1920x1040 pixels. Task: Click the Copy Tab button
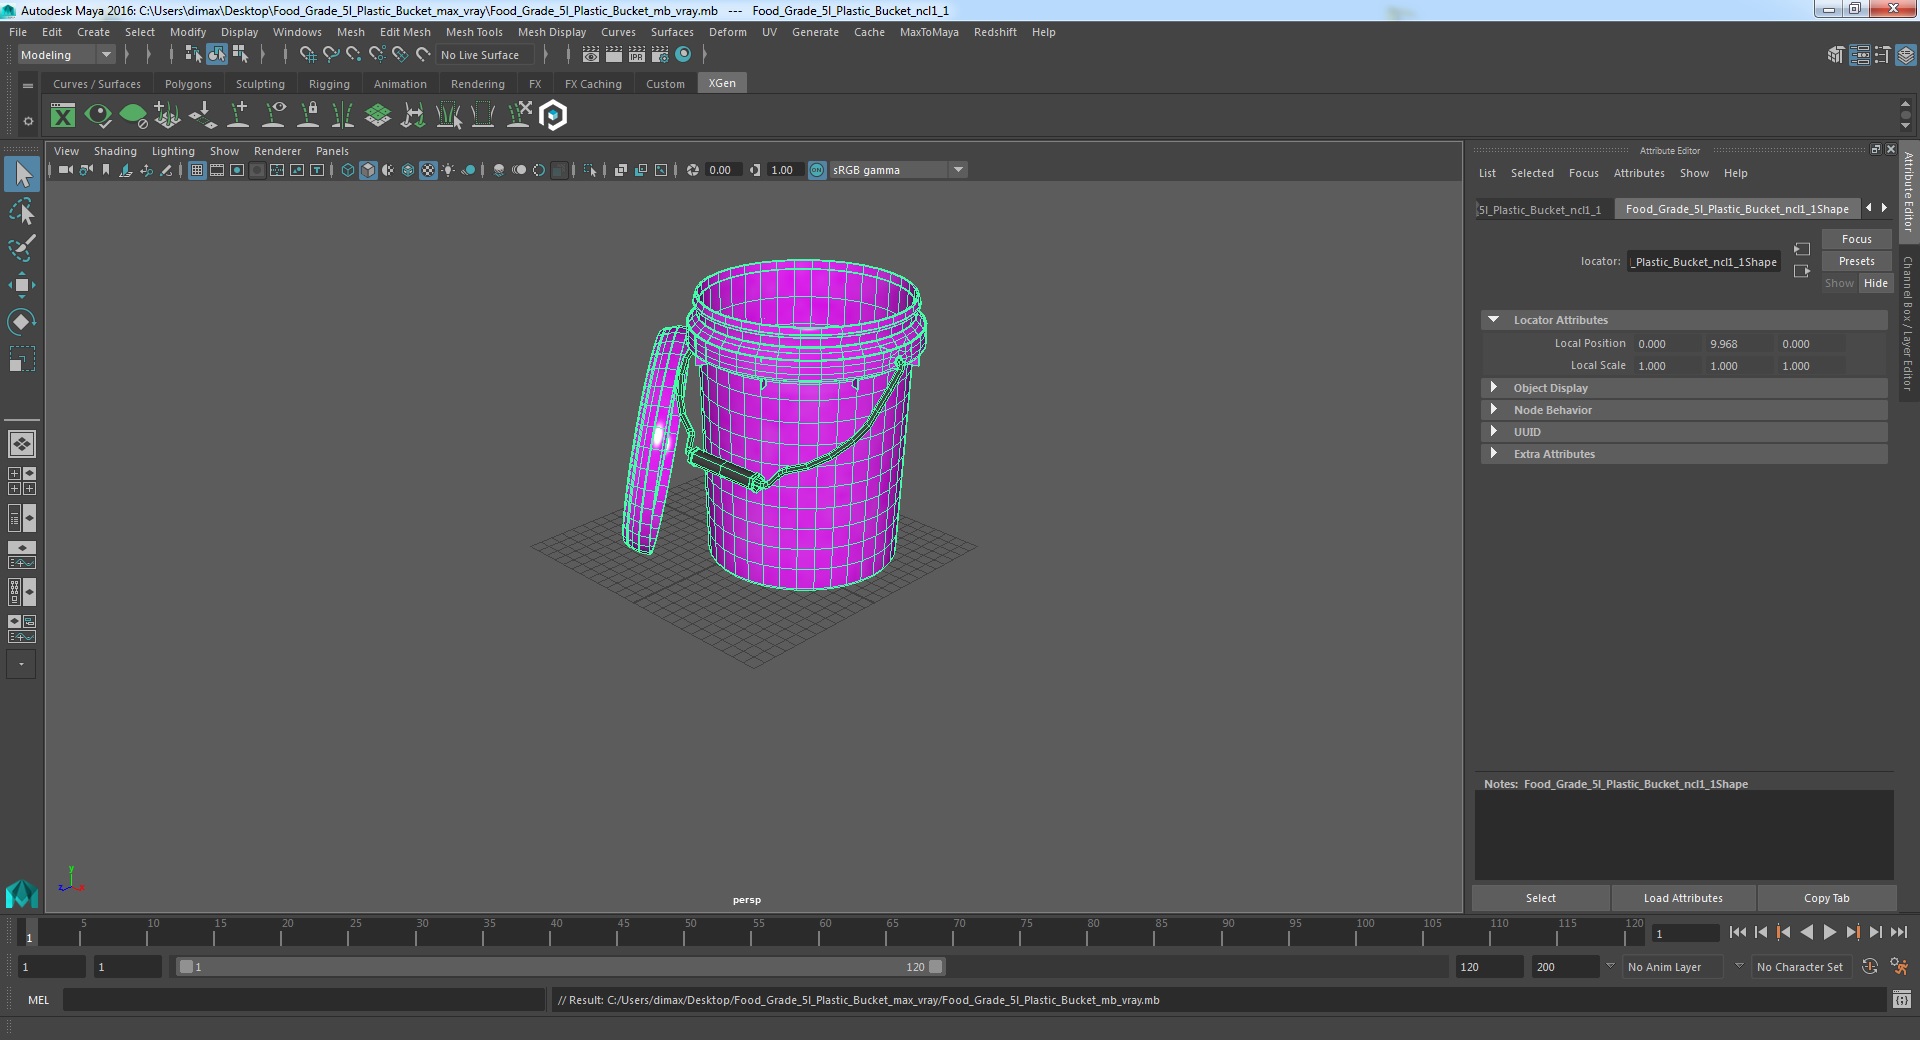(1827, 898)
